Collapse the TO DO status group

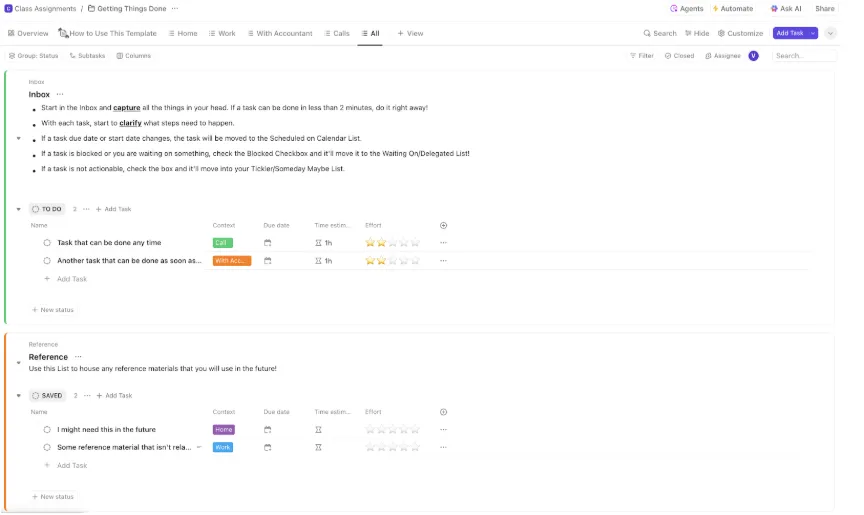(19, 209)
